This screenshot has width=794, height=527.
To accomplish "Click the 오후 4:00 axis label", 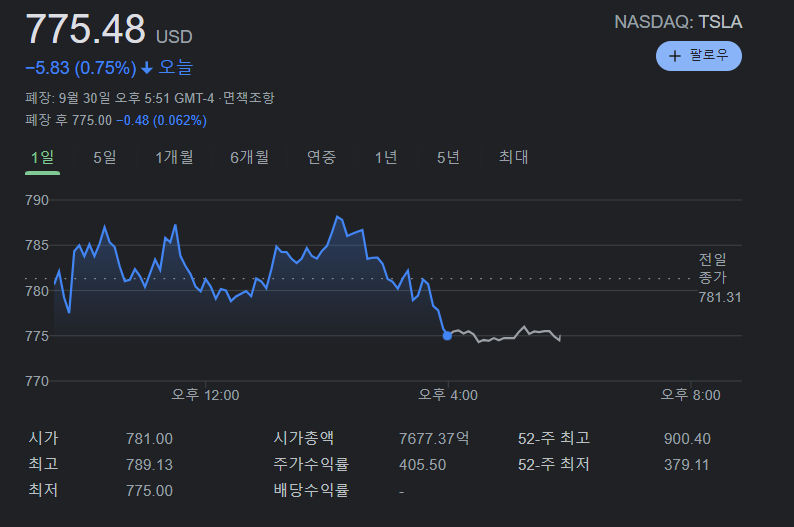I will (x=448, y=395).
